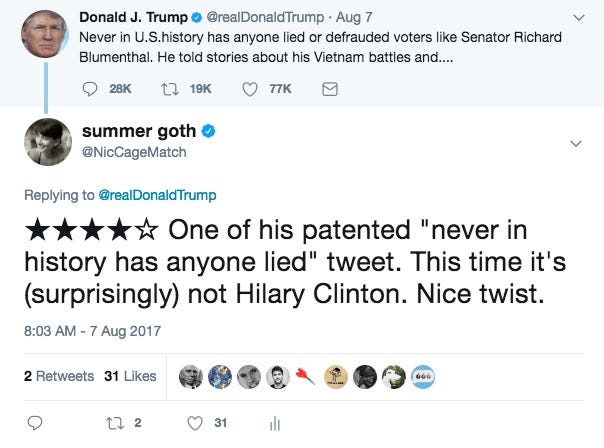604x448 pixels.
Task: Click summer goth's profile avatar
Action: [x=48, y=142]
